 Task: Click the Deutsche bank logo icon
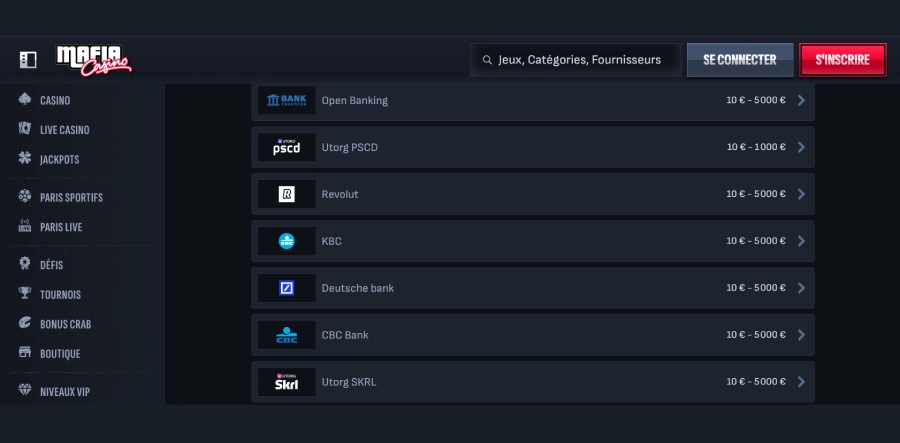(x=287, y=288)
